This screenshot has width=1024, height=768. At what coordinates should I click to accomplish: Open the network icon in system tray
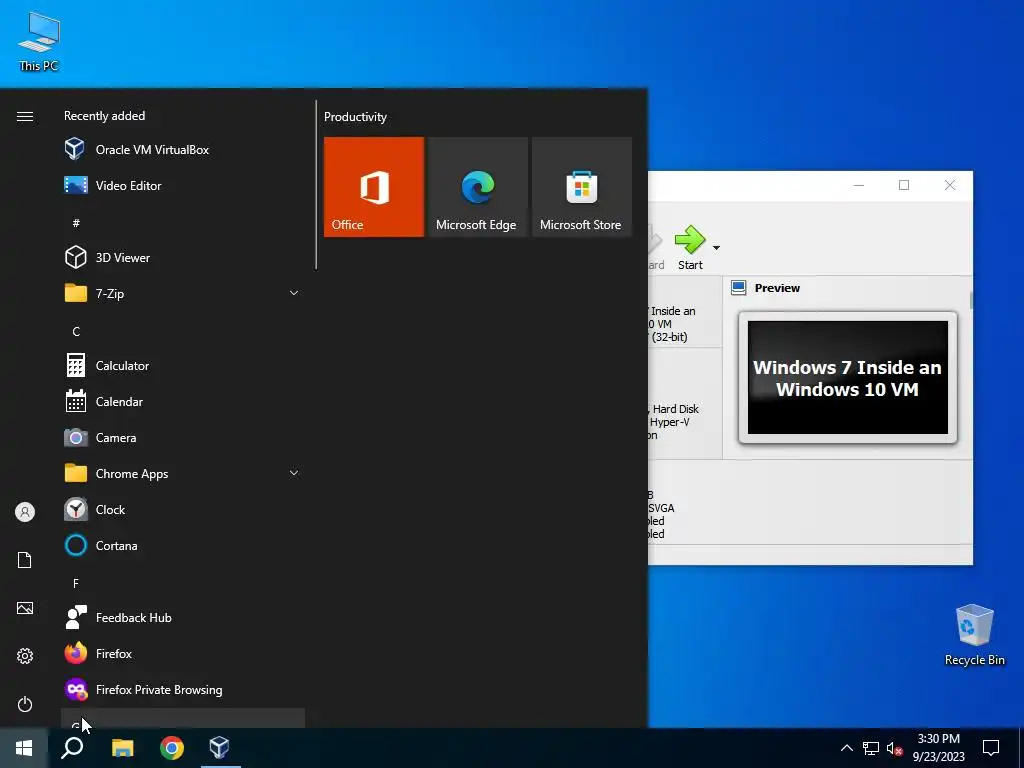tap(871, 748)
